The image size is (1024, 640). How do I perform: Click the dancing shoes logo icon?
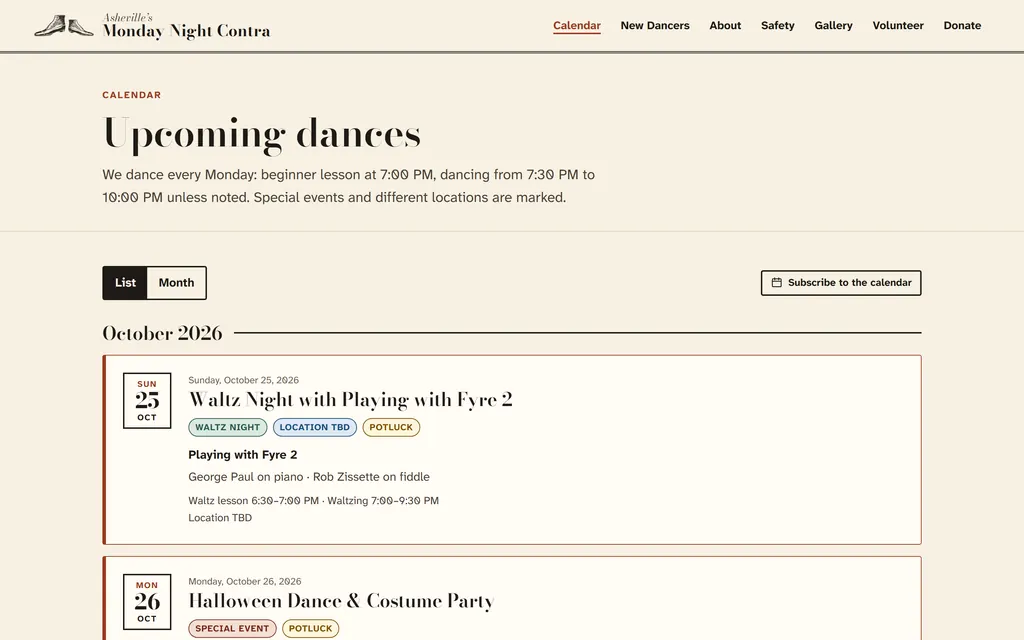64,26
